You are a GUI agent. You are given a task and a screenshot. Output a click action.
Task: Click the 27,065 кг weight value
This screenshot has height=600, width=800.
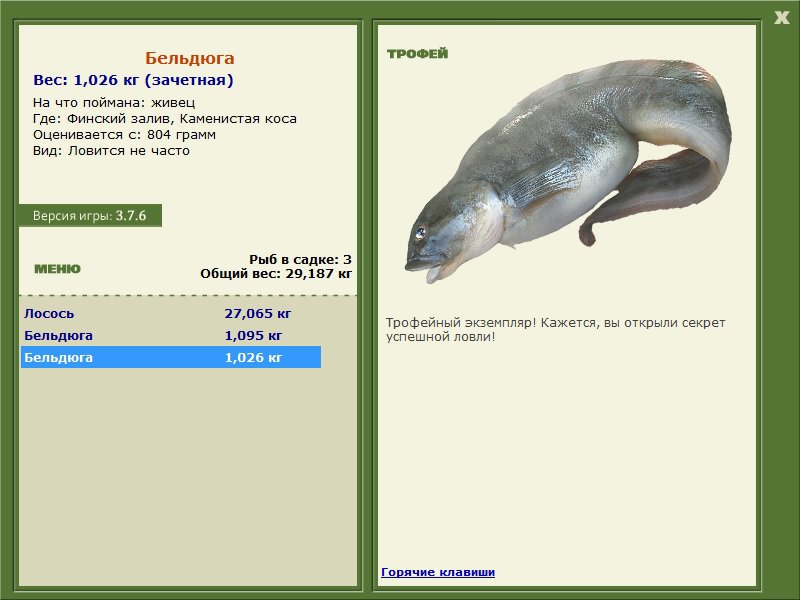tap(258, 313)
